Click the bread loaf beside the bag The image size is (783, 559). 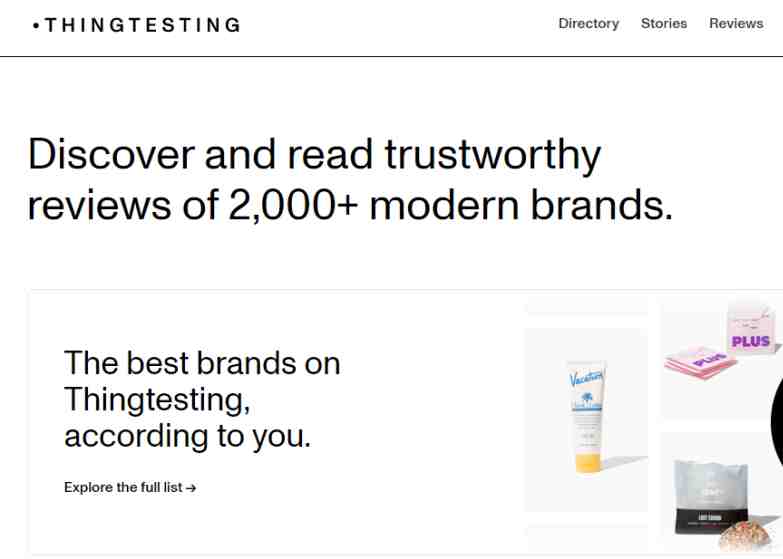746,536
